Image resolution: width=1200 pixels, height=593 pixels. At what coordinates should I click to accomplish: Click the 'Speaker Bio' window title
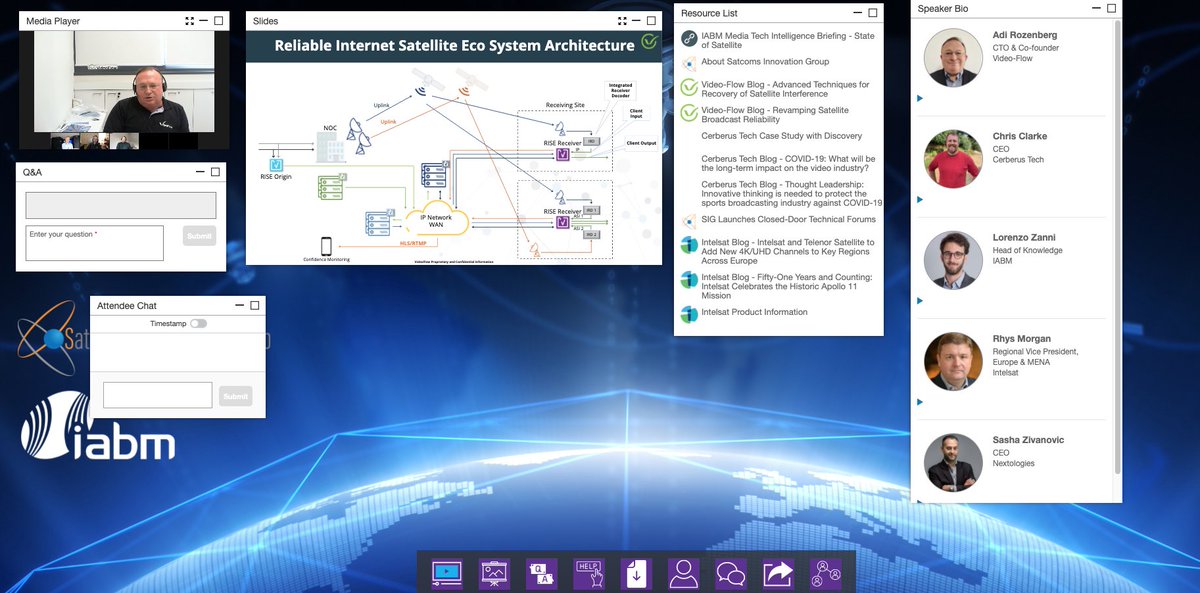[x=943, y=9]
